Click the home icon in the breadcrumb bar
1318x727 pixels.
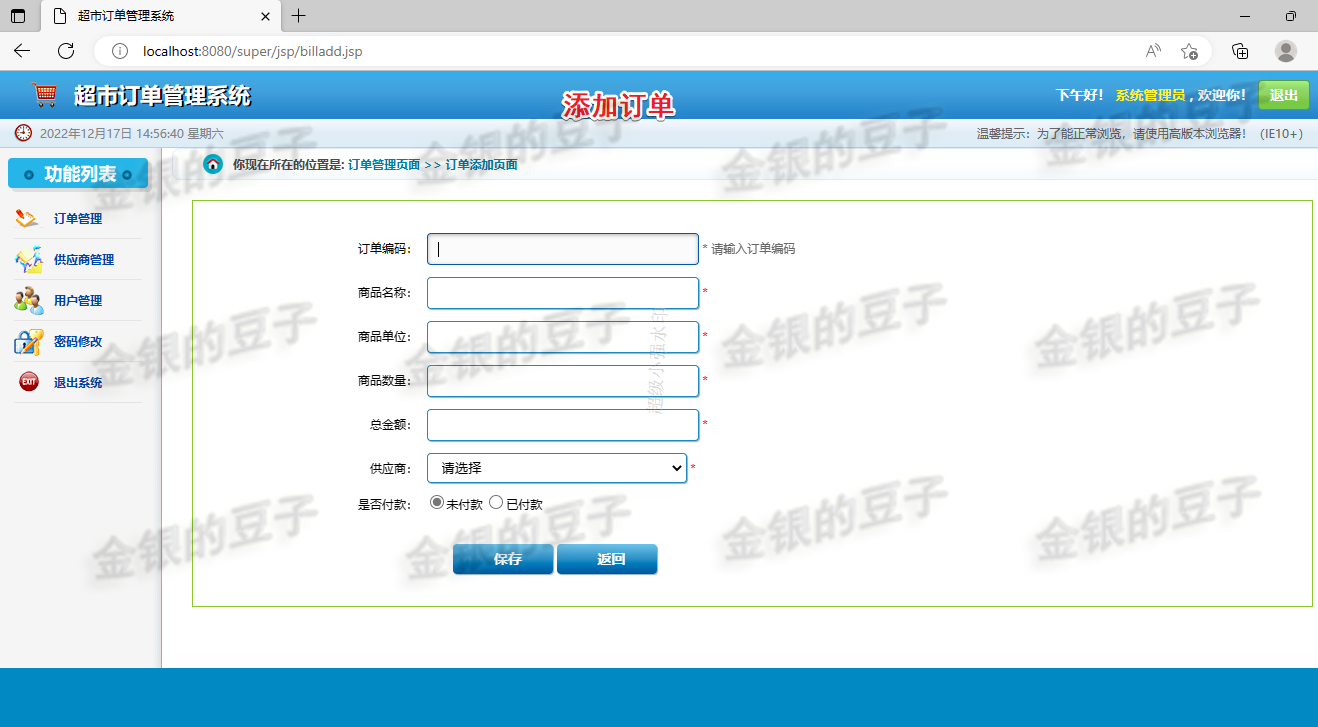211,164
